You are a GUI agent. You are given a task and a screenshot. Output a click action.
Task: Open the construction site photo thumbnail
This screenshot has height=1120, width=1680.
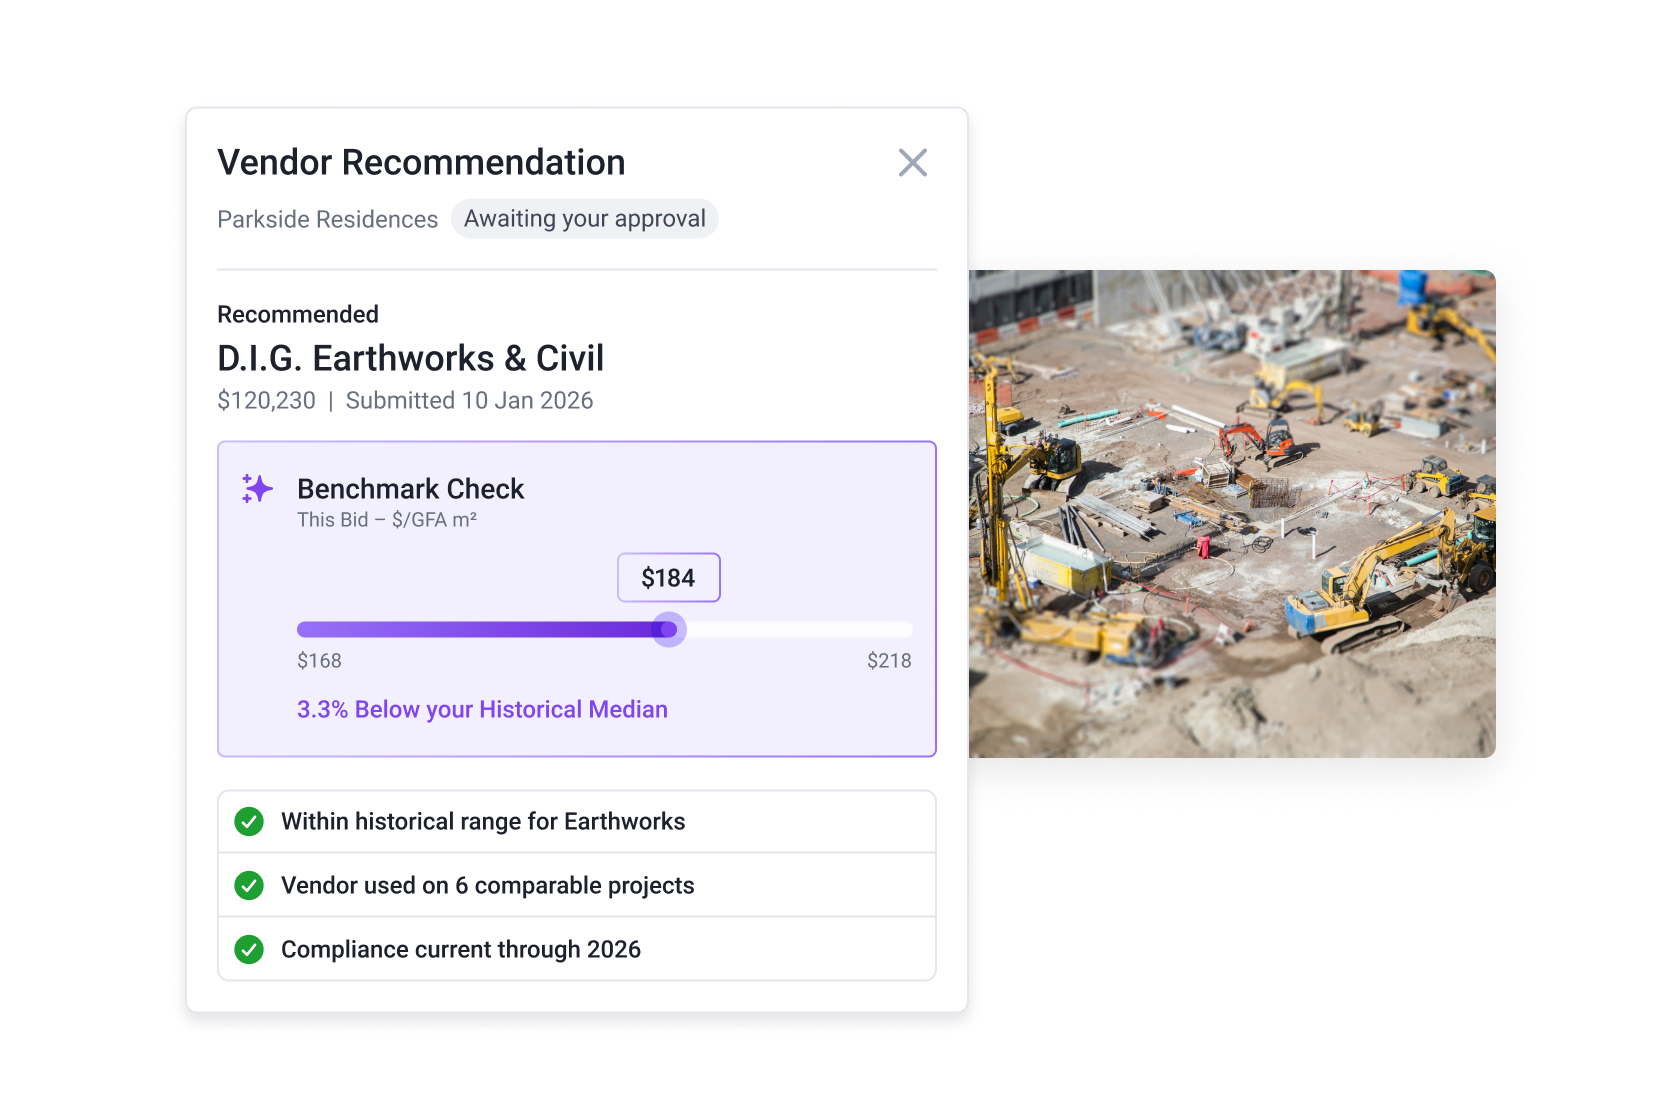(1232, 513)
